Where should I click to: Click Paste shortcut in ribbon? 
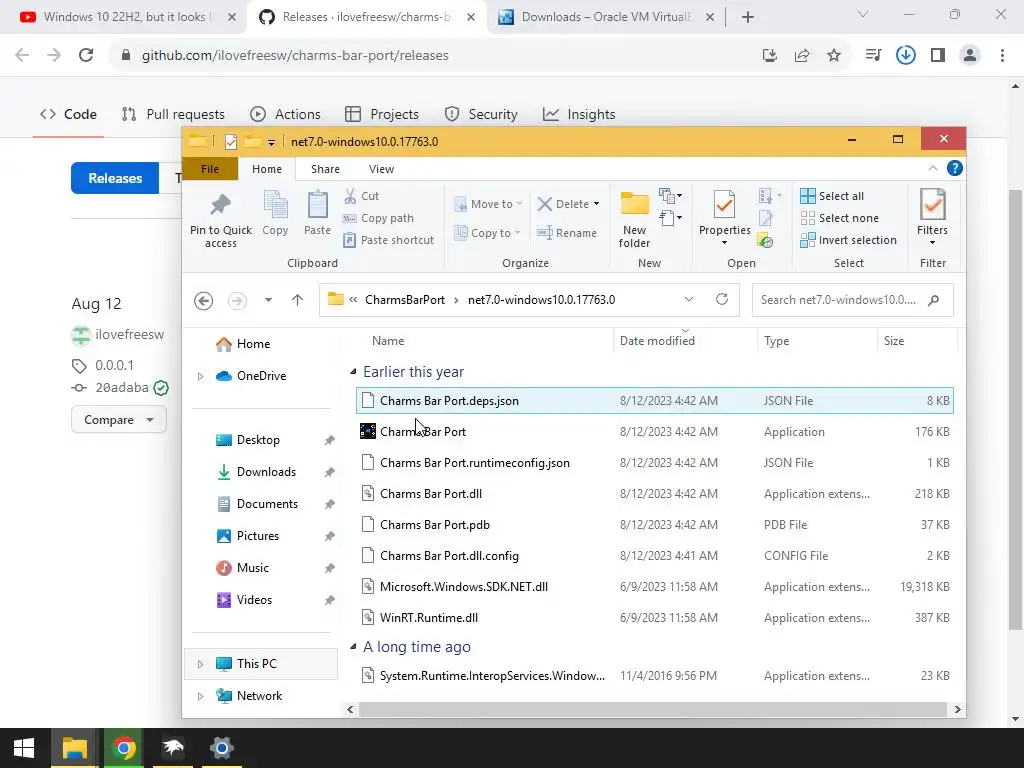point(389,240)
